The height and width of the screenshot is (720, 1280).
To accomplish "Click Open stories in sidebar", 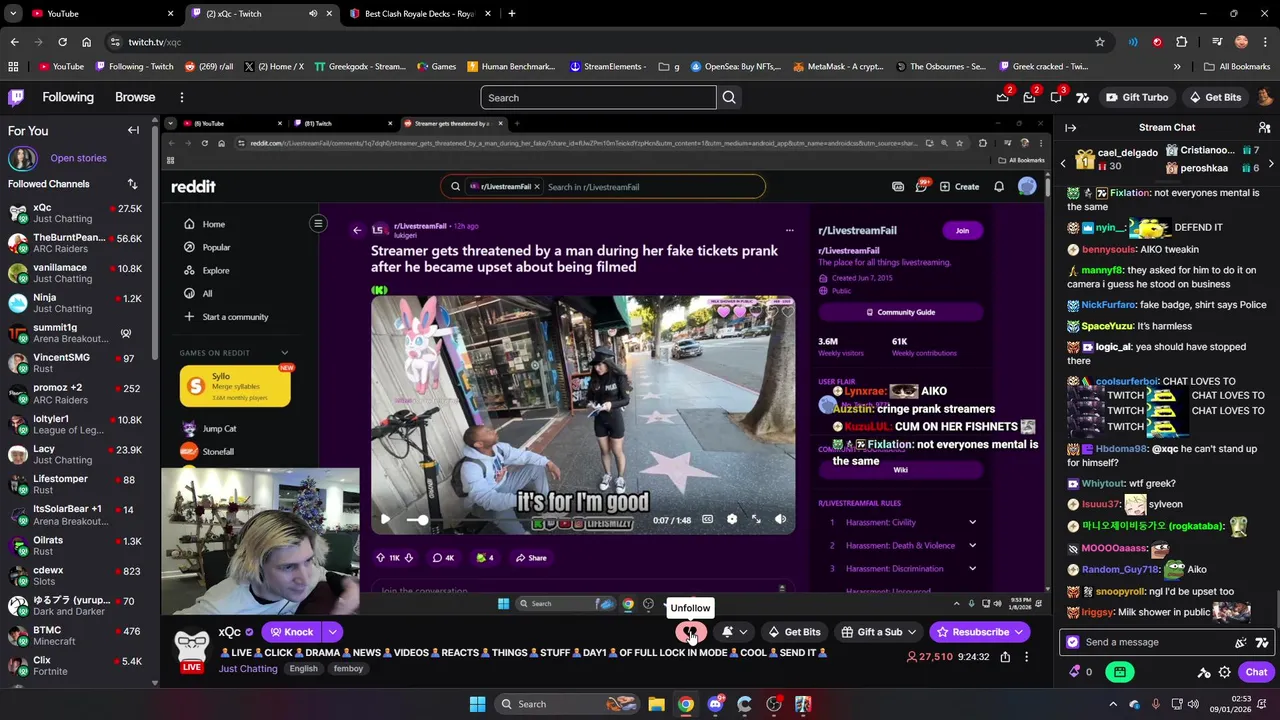I will click(x=78, y=158).
